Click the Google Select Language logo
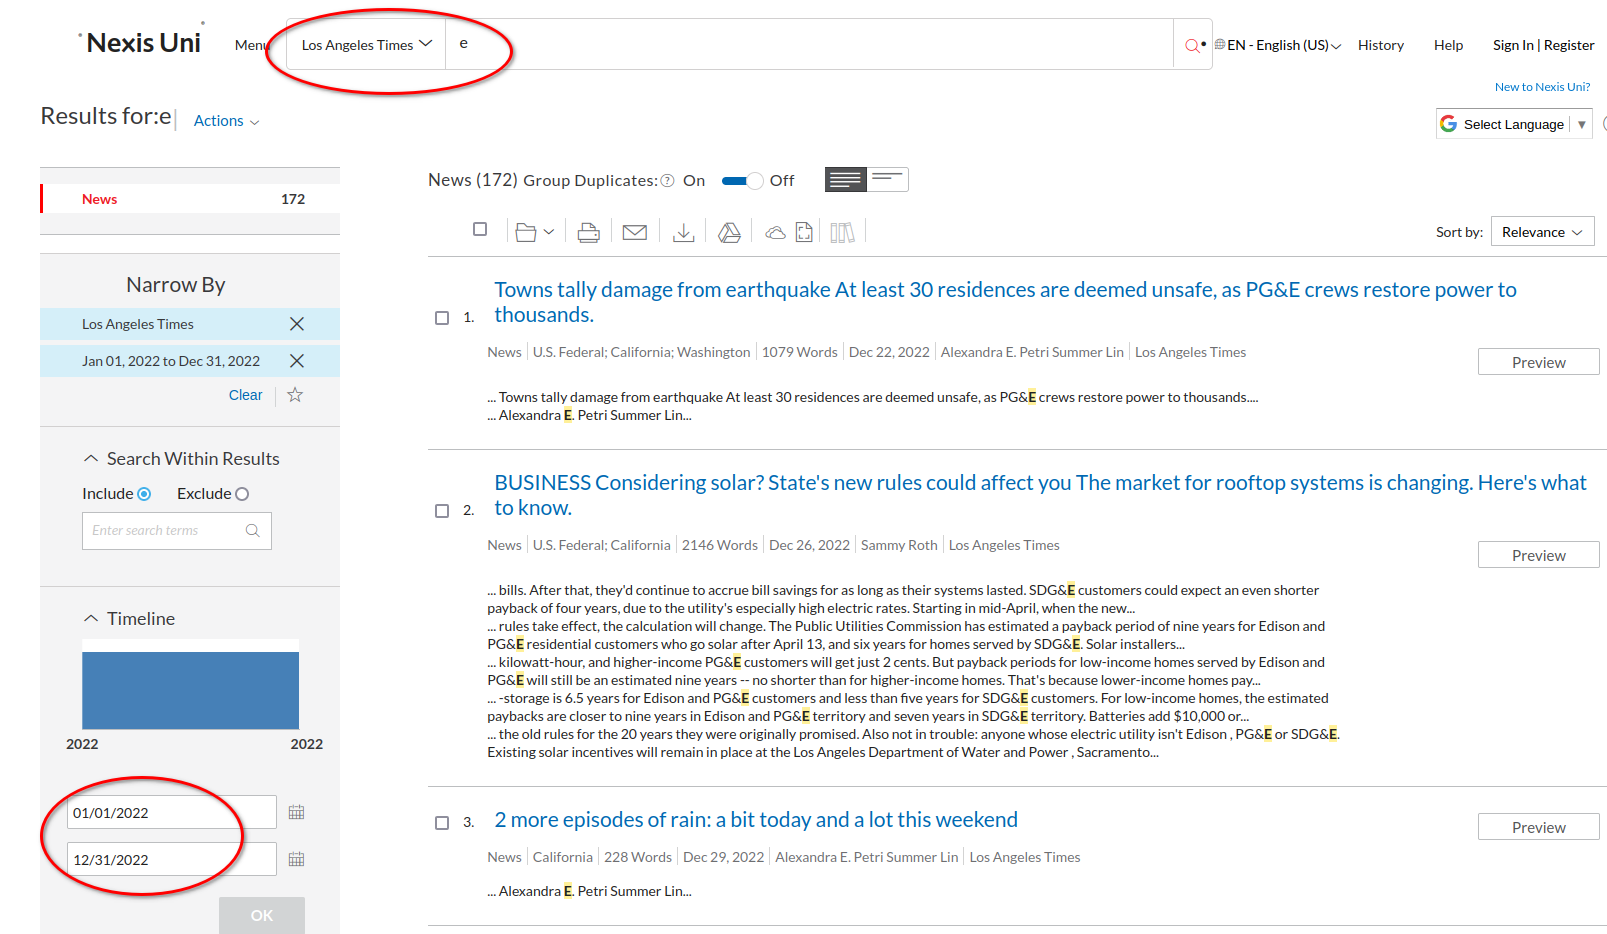 (1448, 124)
